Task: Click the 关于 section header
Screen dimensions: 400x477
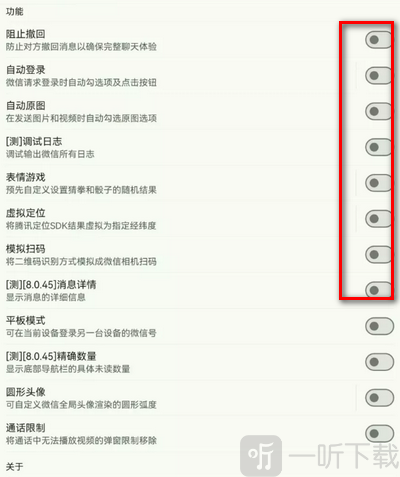Action: pyautogui.click(x=14, y=467)
